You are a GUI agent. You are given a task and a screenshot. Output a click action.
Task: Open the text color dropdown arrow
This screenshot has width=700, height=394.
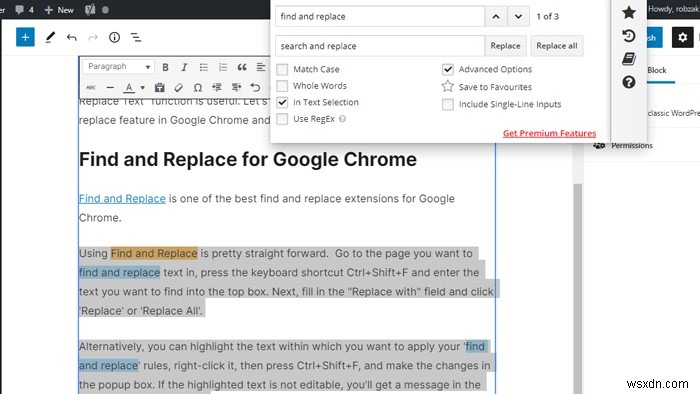coord(142,88)
